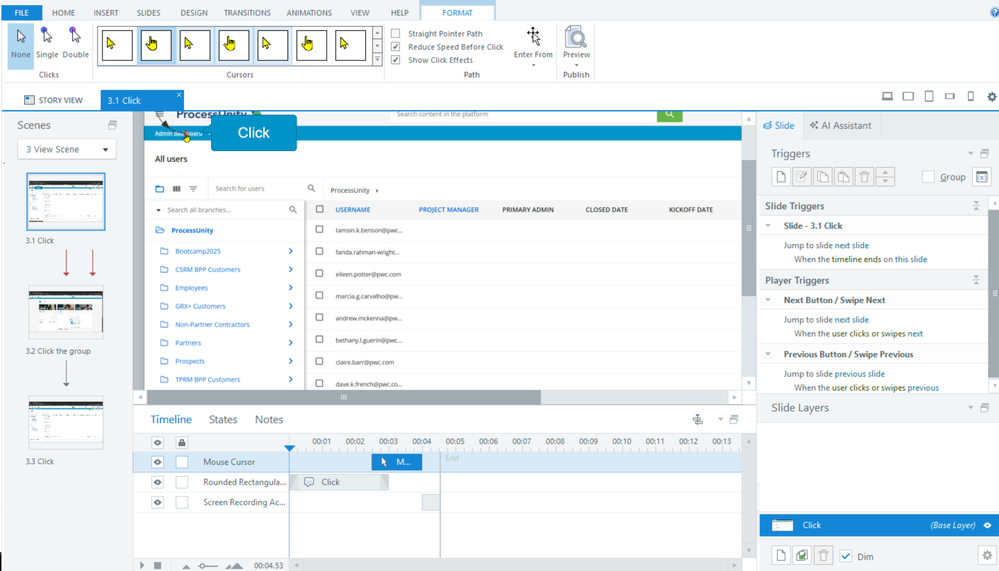Uncheck Reduce Speed Before Click
999x571 pixels.
(x=396, y=47)
